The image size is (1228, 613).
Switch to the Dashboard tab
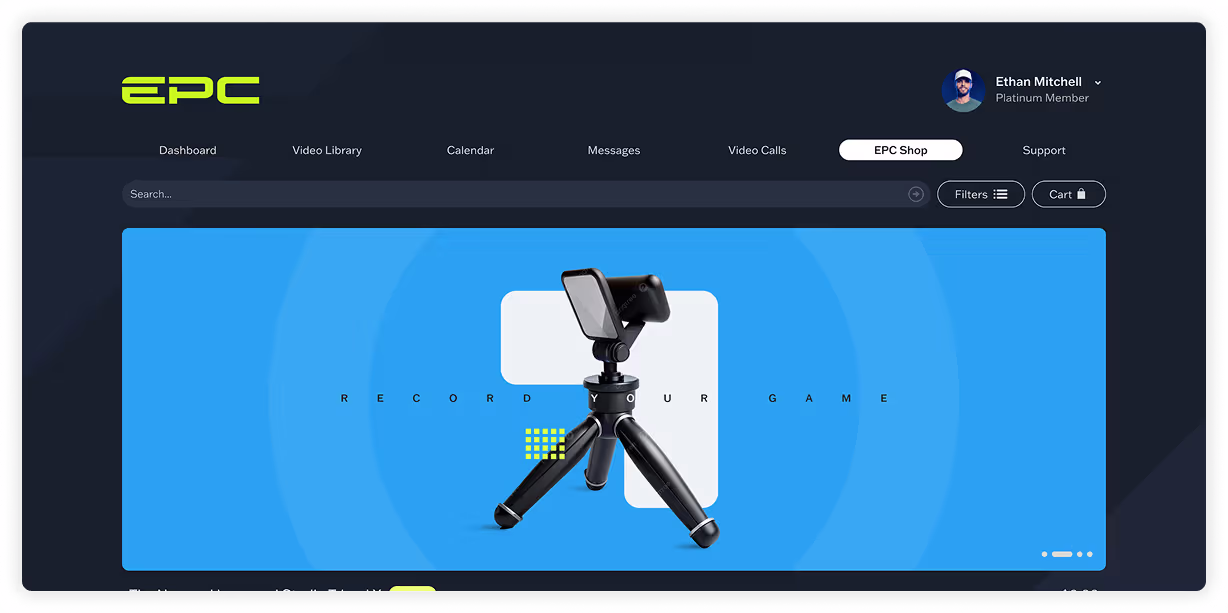[187, 150]
